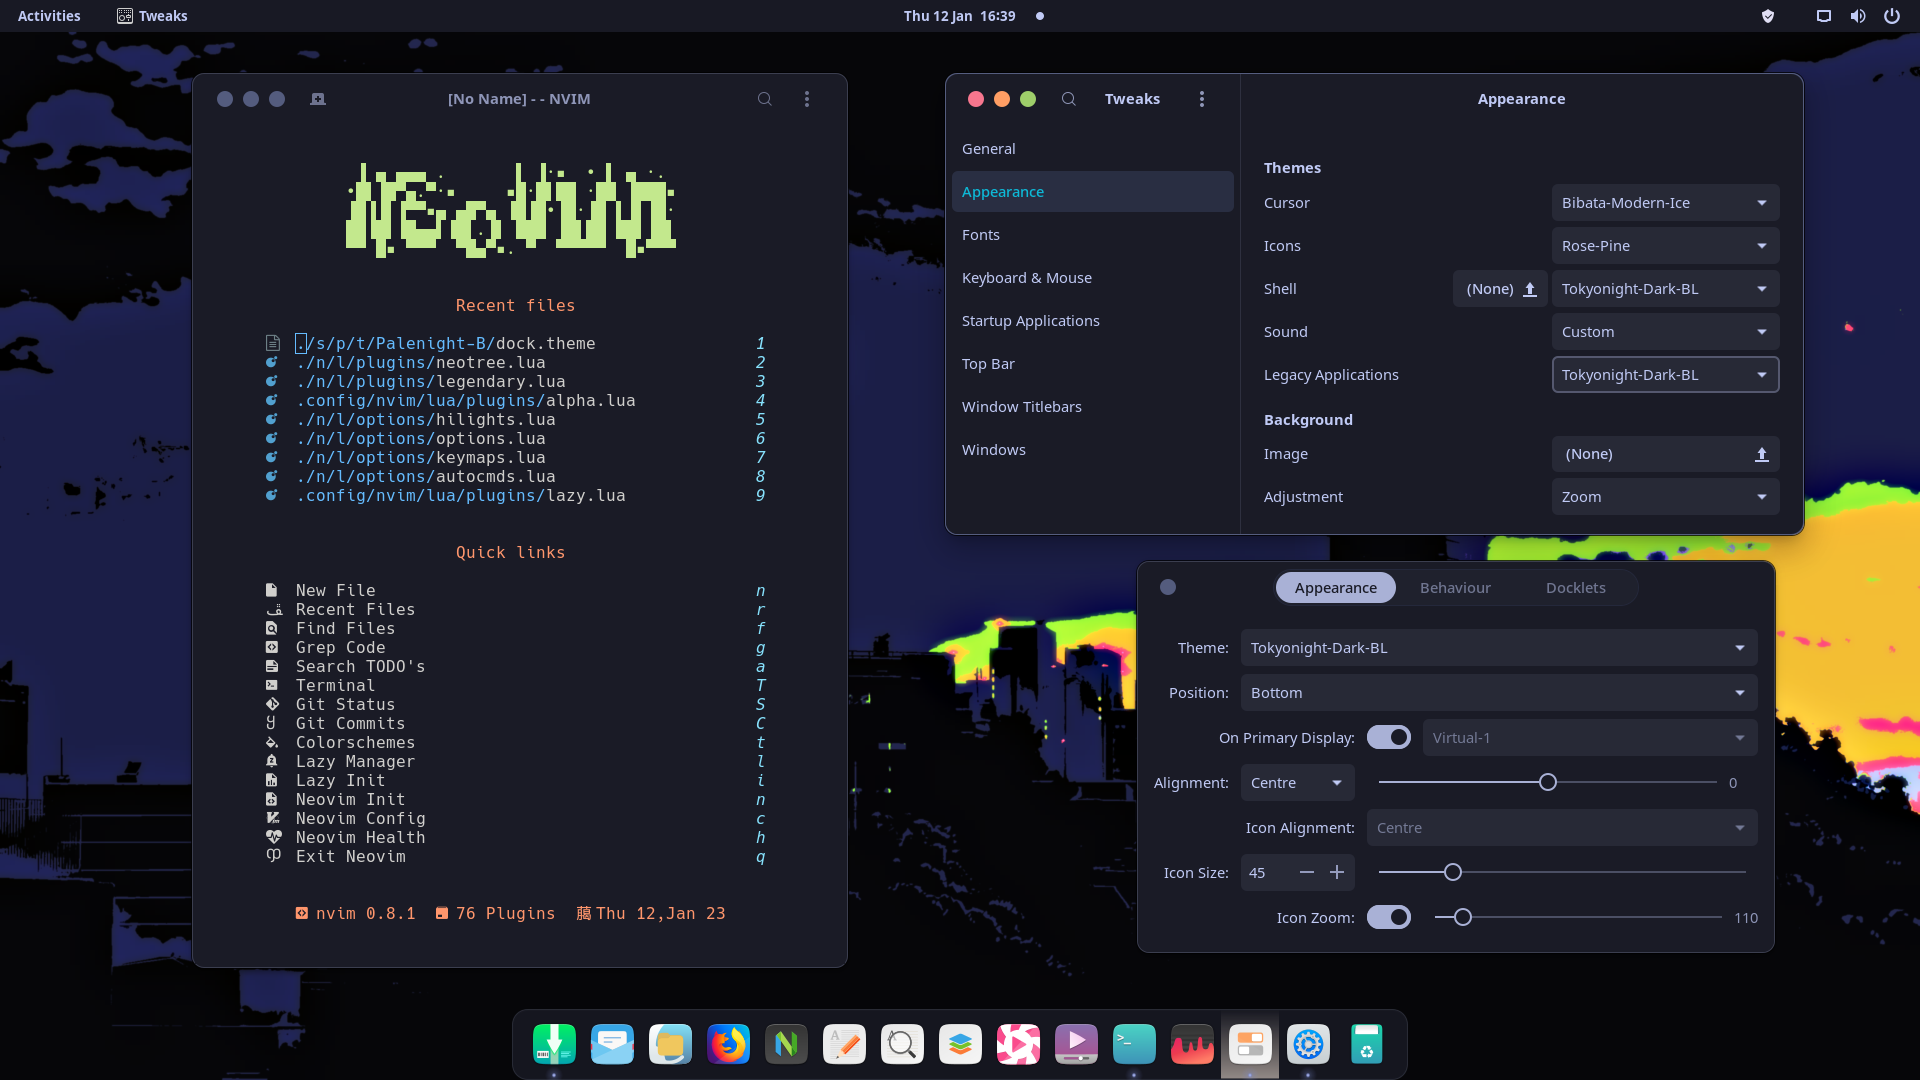Select Window Titlebars in Tweaks sidebar

click(x=1092, y=407)
